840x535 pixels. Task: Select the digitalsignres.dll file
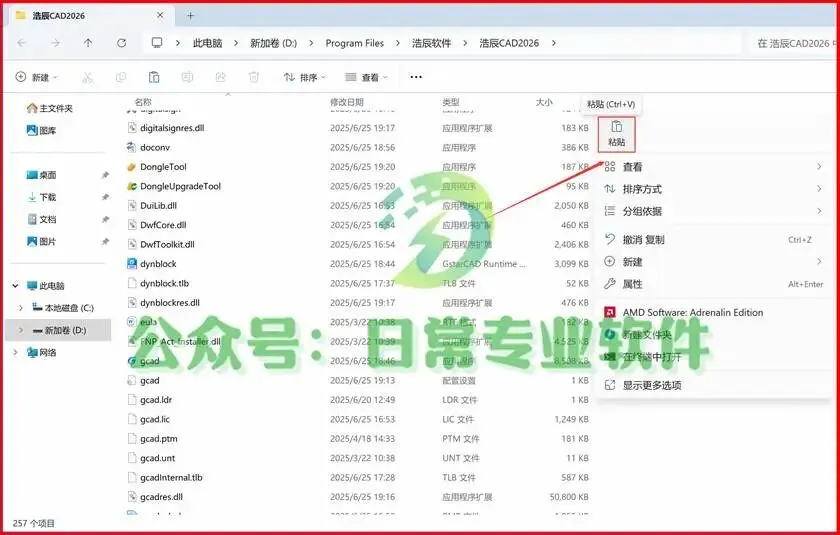point(172,128)
